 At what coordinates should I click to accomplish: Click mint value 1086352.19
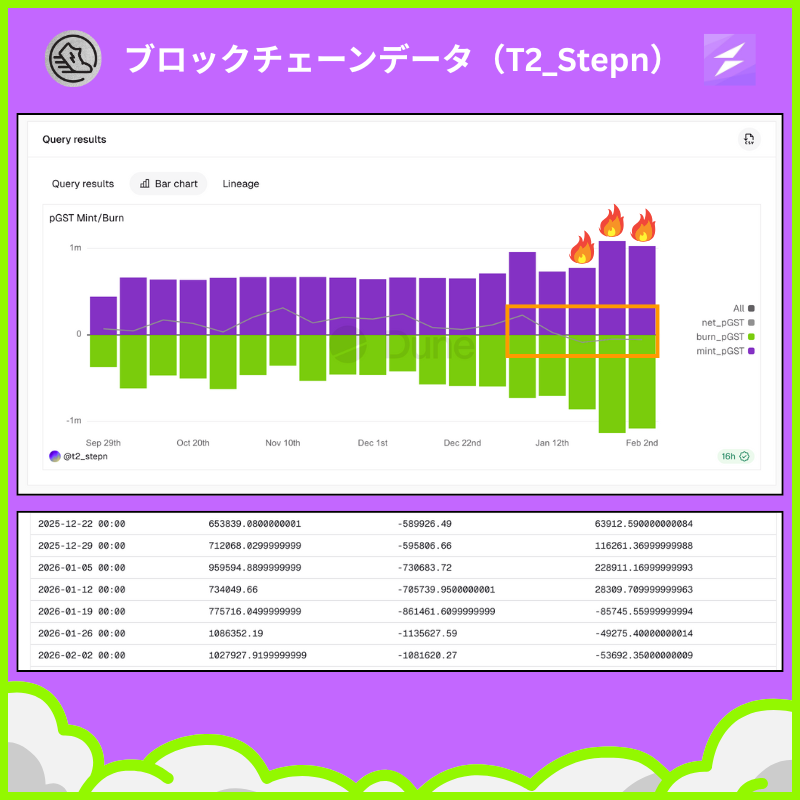(x=236, y=634)
